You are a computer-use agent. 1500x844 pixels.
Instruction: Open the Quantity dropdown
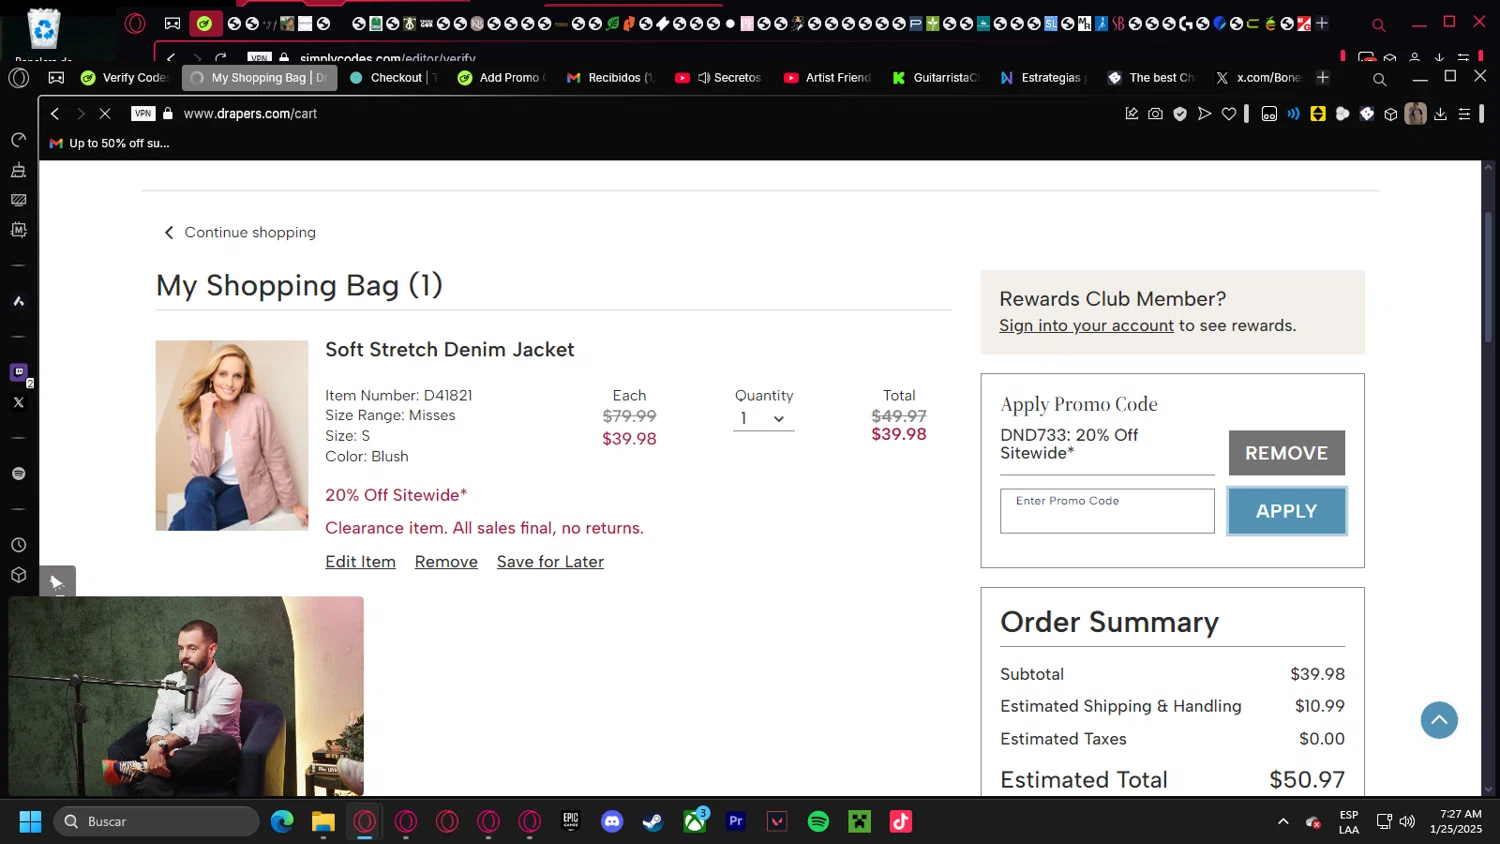[x=763, y=419]
